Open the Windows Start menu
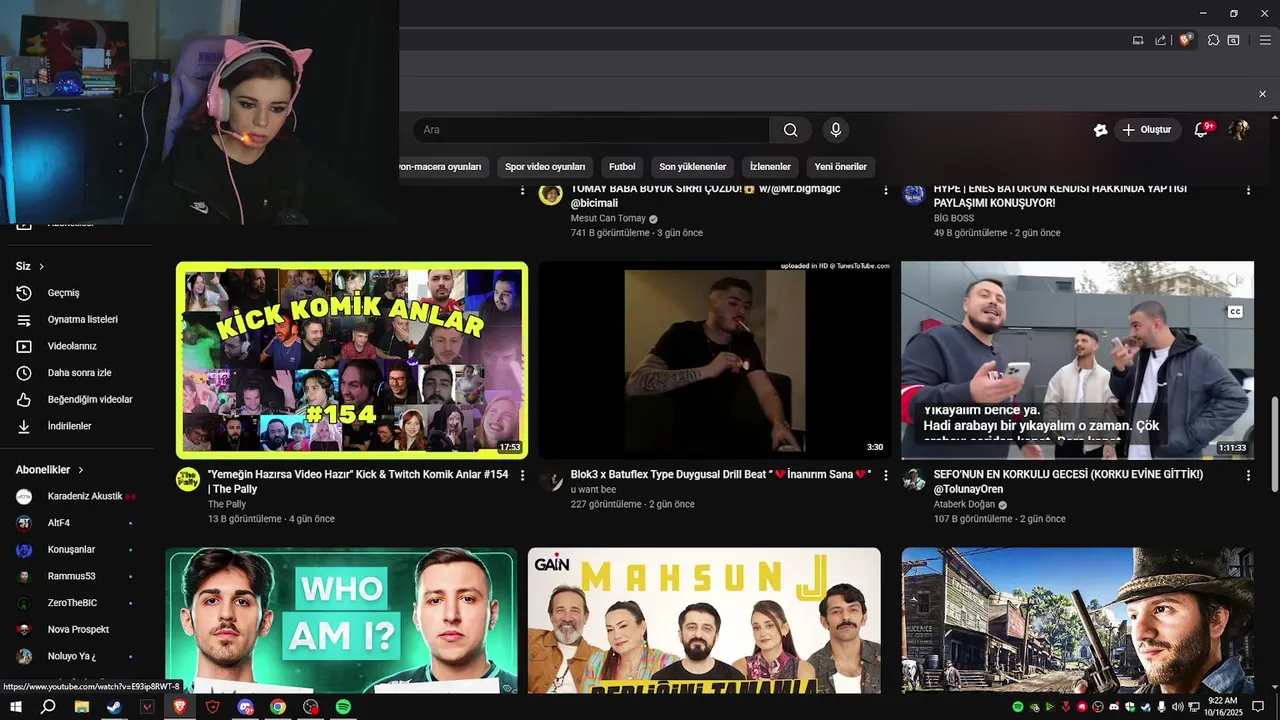Image resolution: width=1280 pixels, height=720 pixels. [x=16, y=707]
